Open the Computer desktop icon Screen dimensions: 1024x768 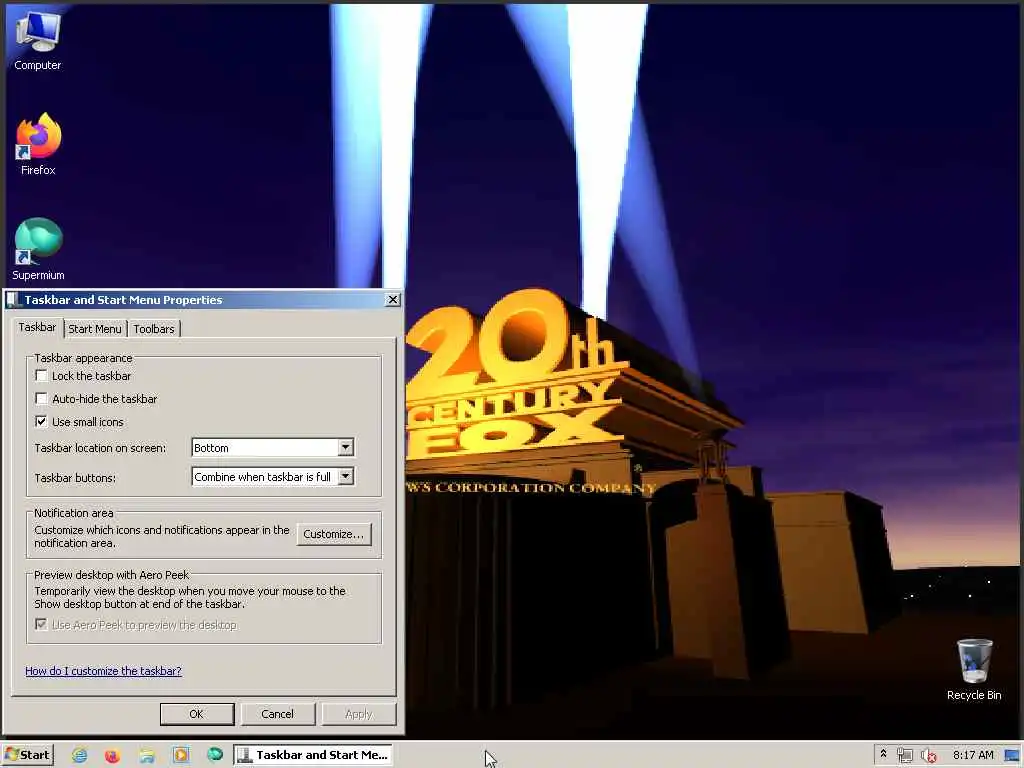coord(37,40)
